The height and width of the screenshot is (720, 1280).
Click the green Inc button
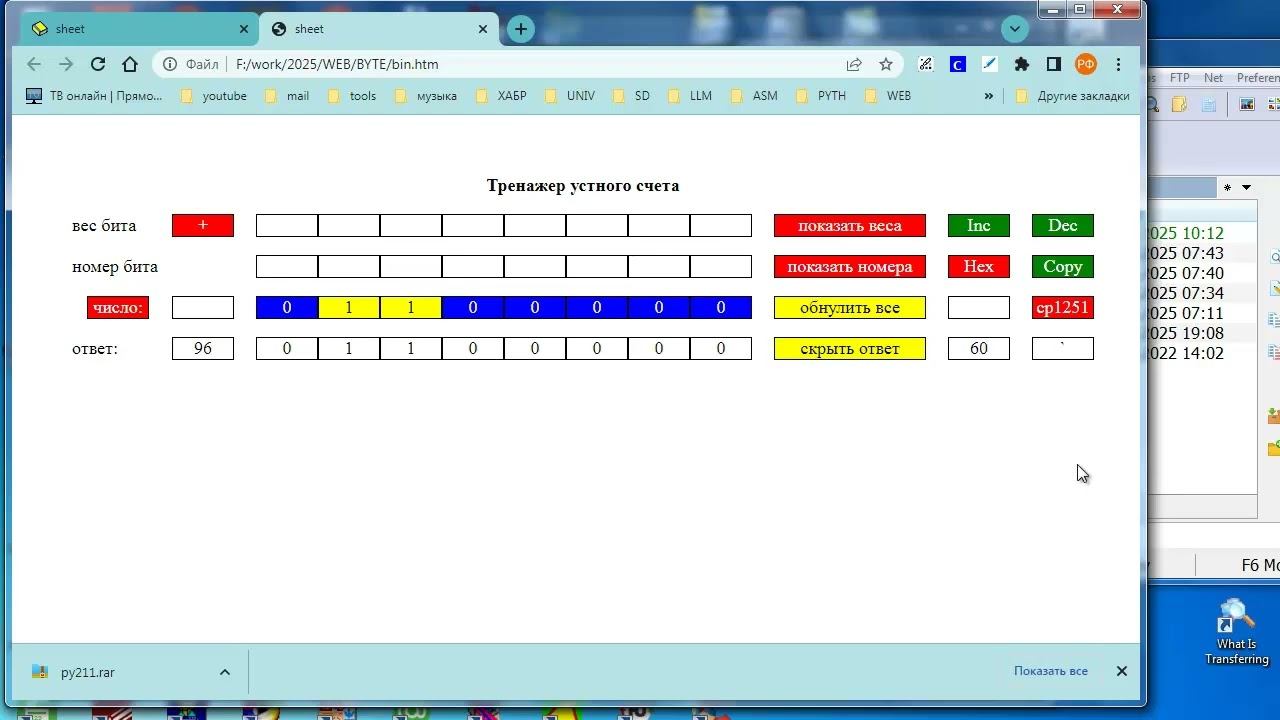[x=979, y=226]
